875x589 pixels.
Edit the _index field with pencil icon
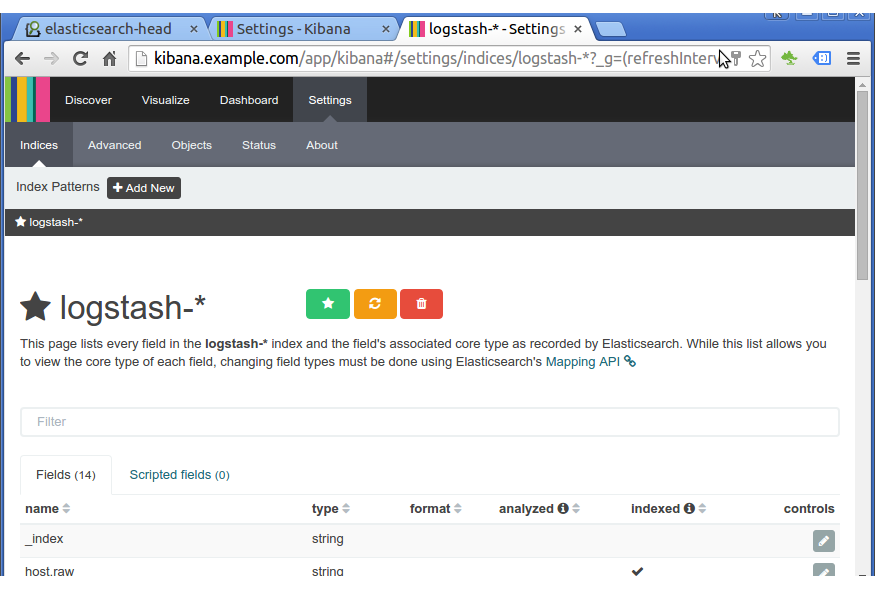[824, 540]
